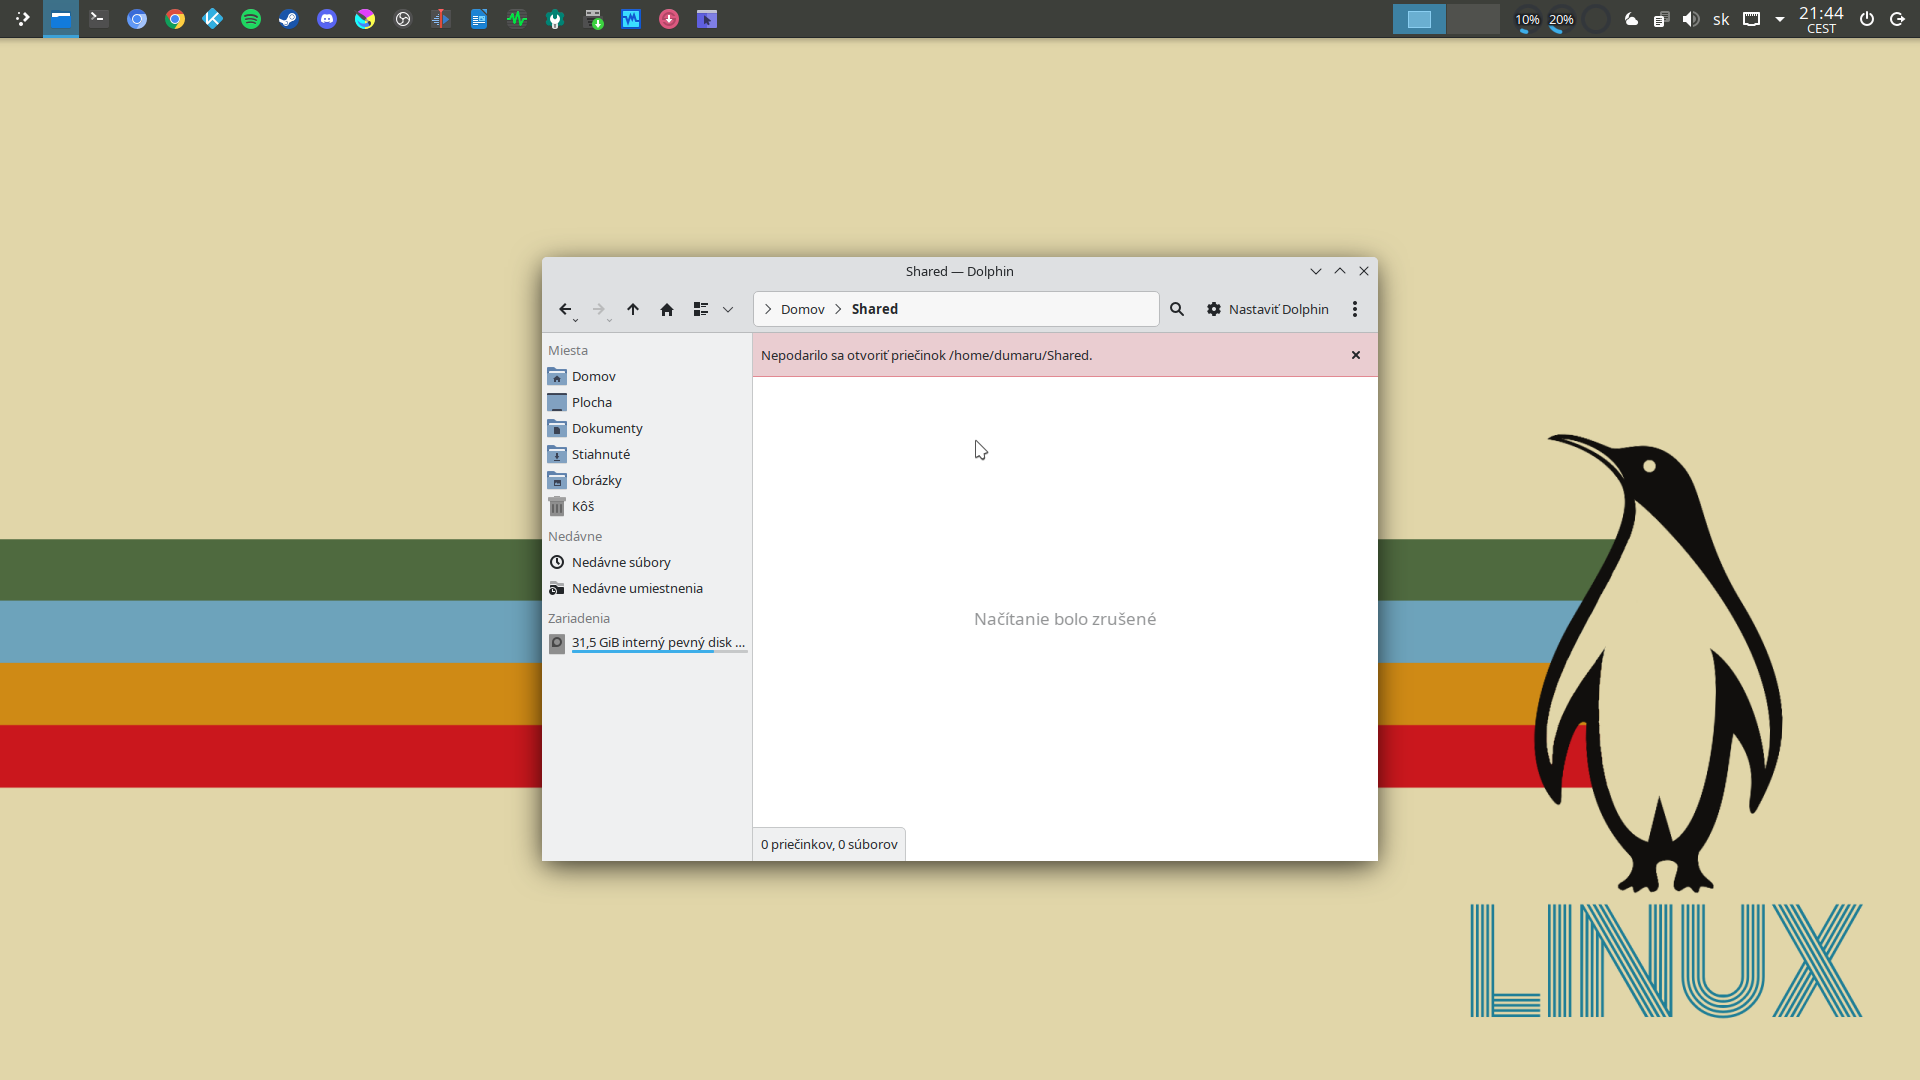Switch view mode using the view icon
Screen dimensions: 1920x1080
point(701,310)
